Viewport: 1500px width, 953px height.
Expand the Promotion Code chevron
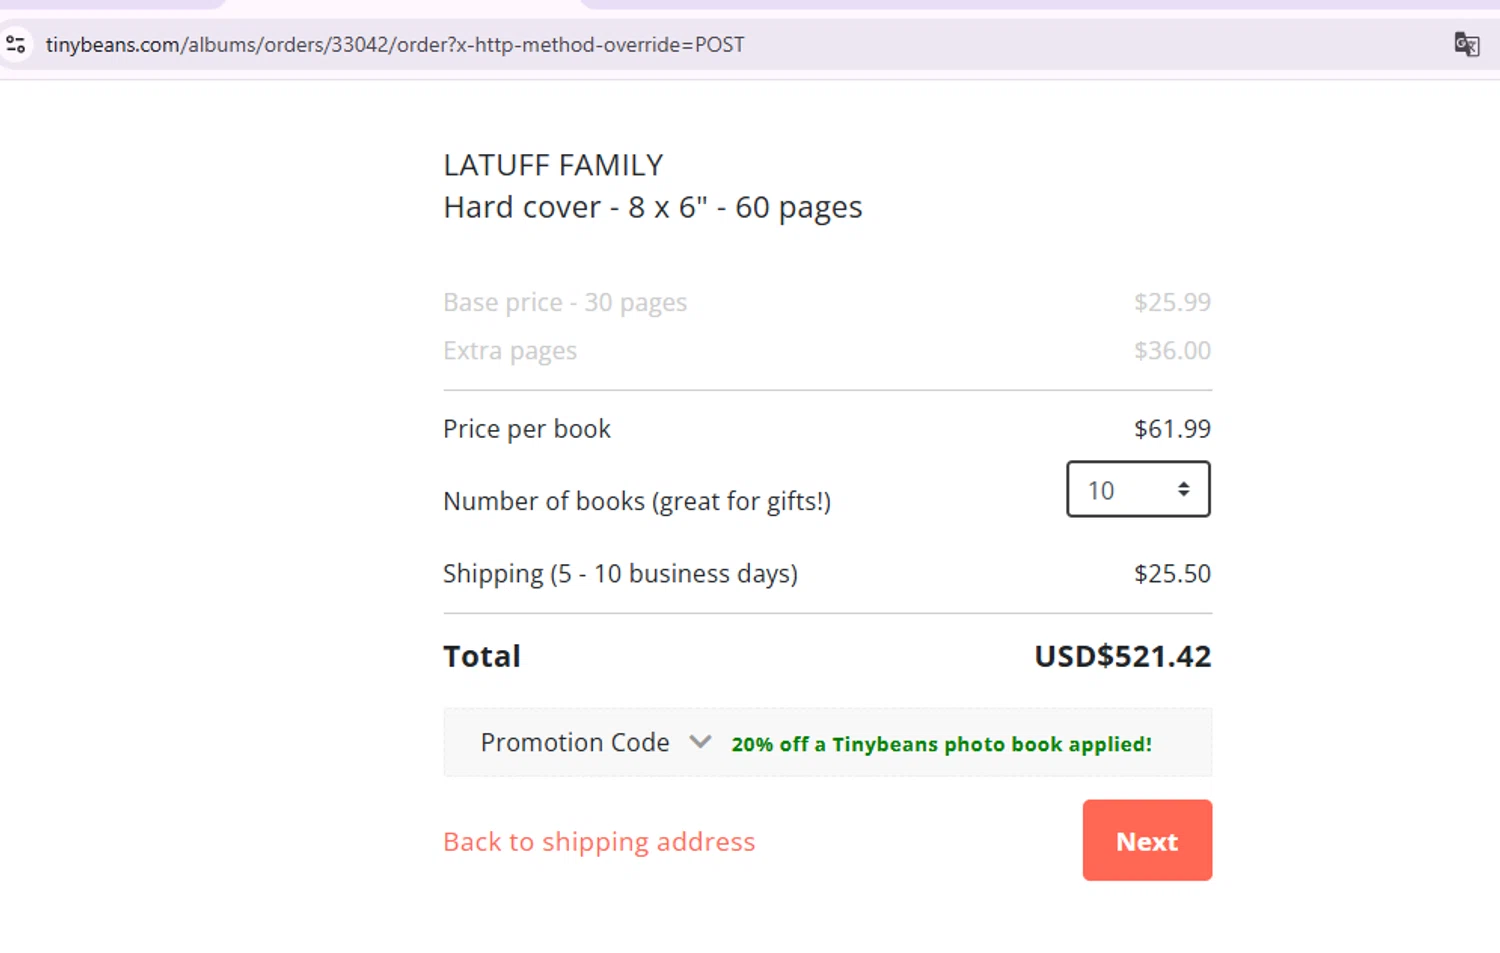700,742
